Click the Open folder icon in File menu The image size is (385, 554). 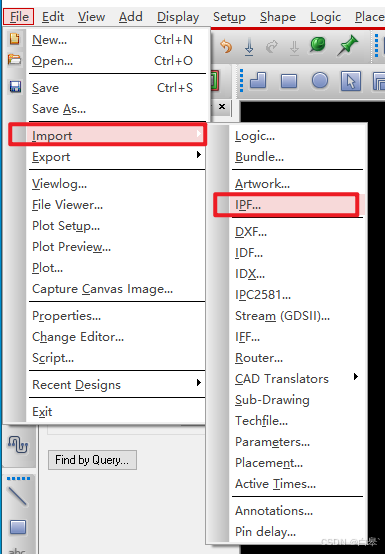(x=14, y=59)
